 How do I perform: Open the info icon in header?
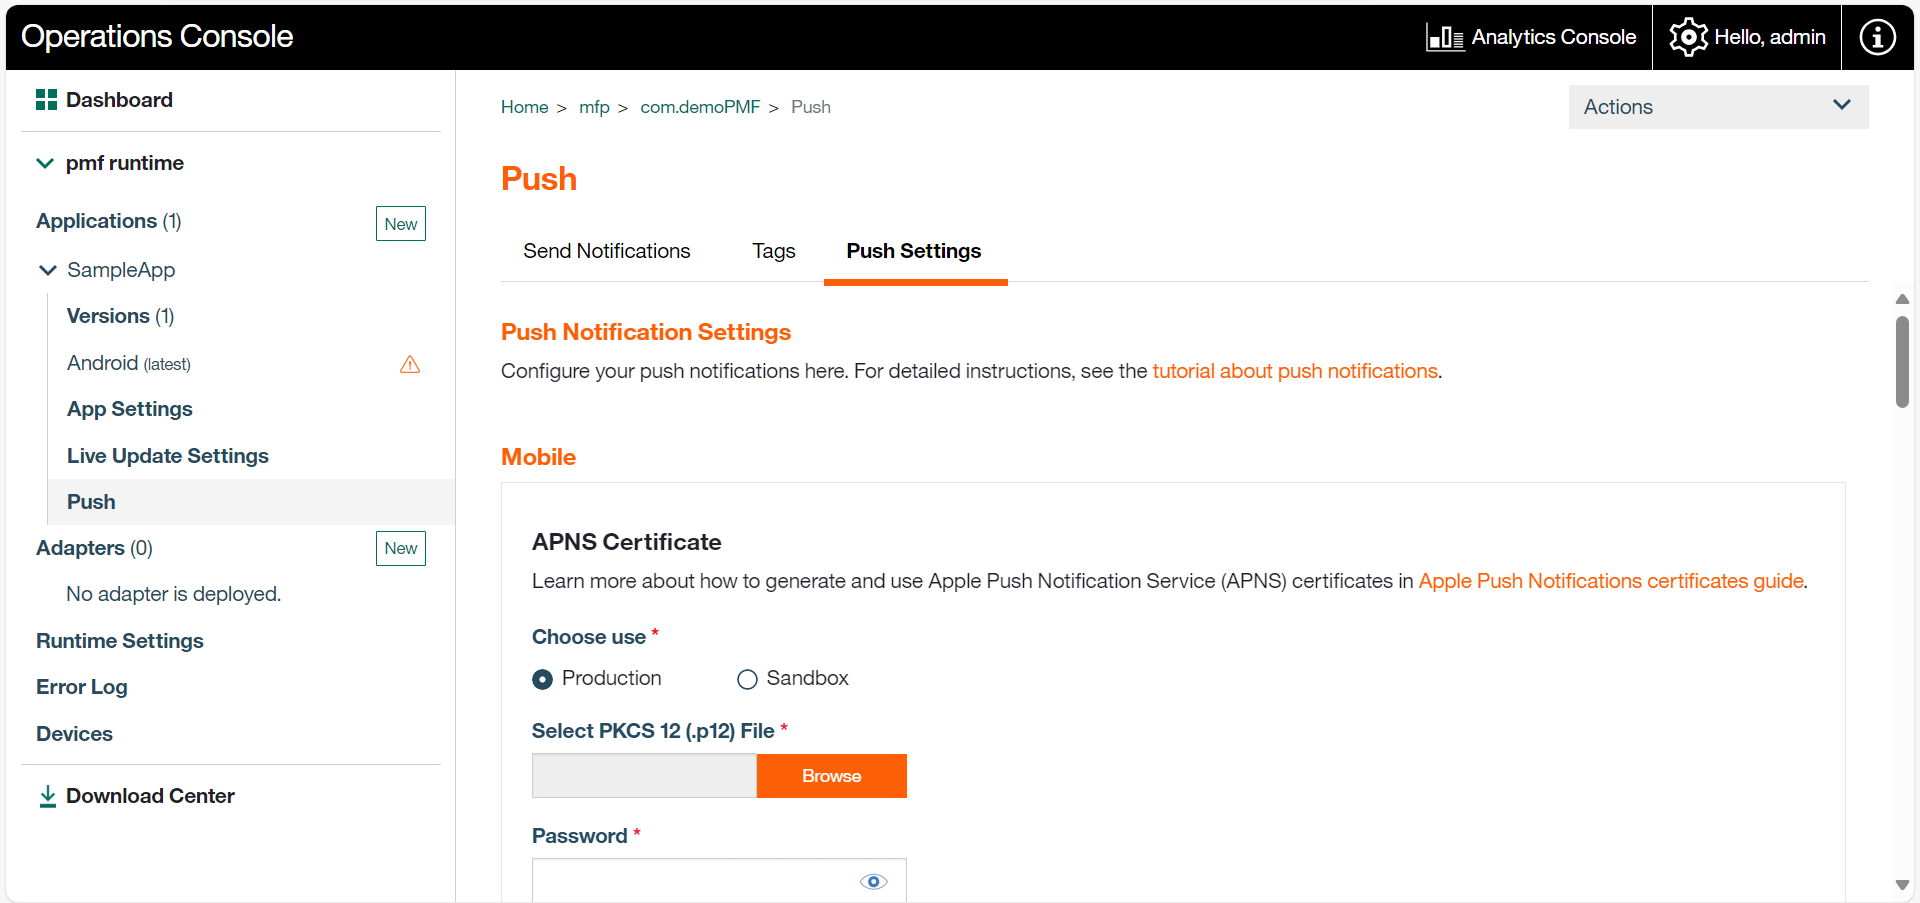click(x=1877, y=37)
